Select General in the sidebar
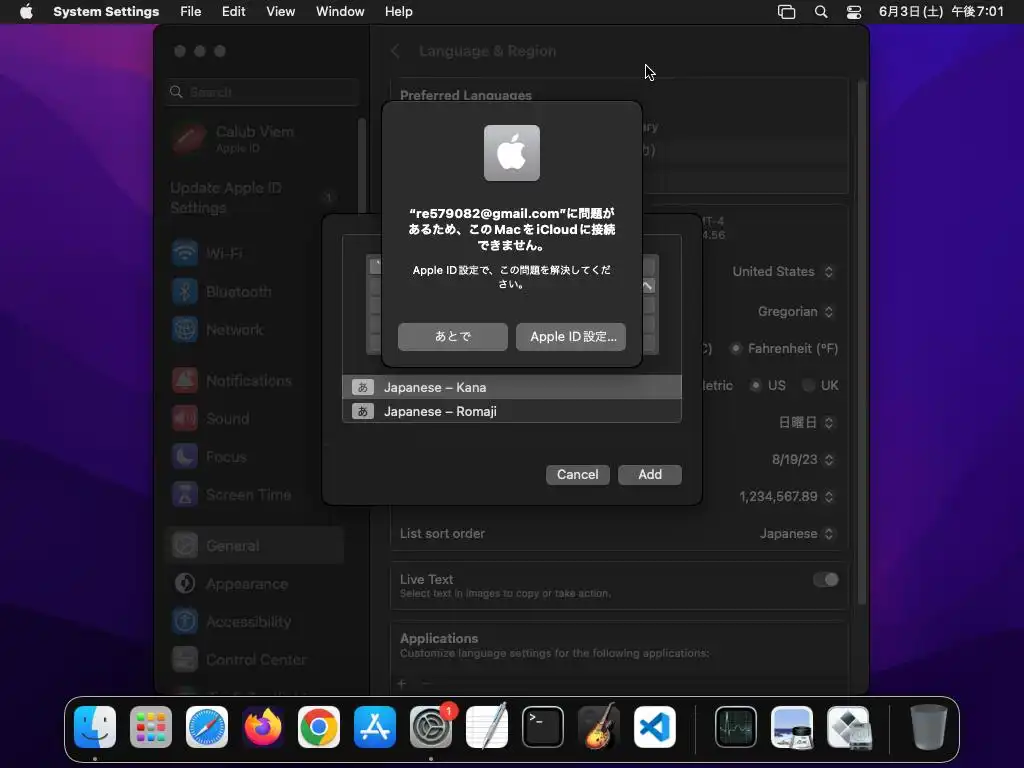 [x=255, y=545]
